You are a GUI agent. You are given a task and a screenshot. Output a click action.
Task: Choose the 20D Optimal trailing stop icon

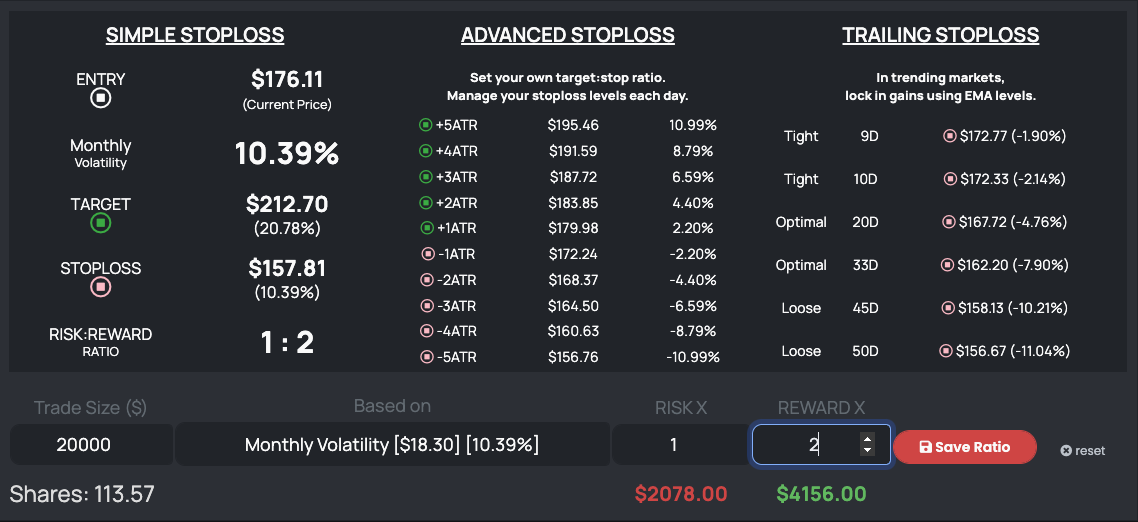(949, 222)
